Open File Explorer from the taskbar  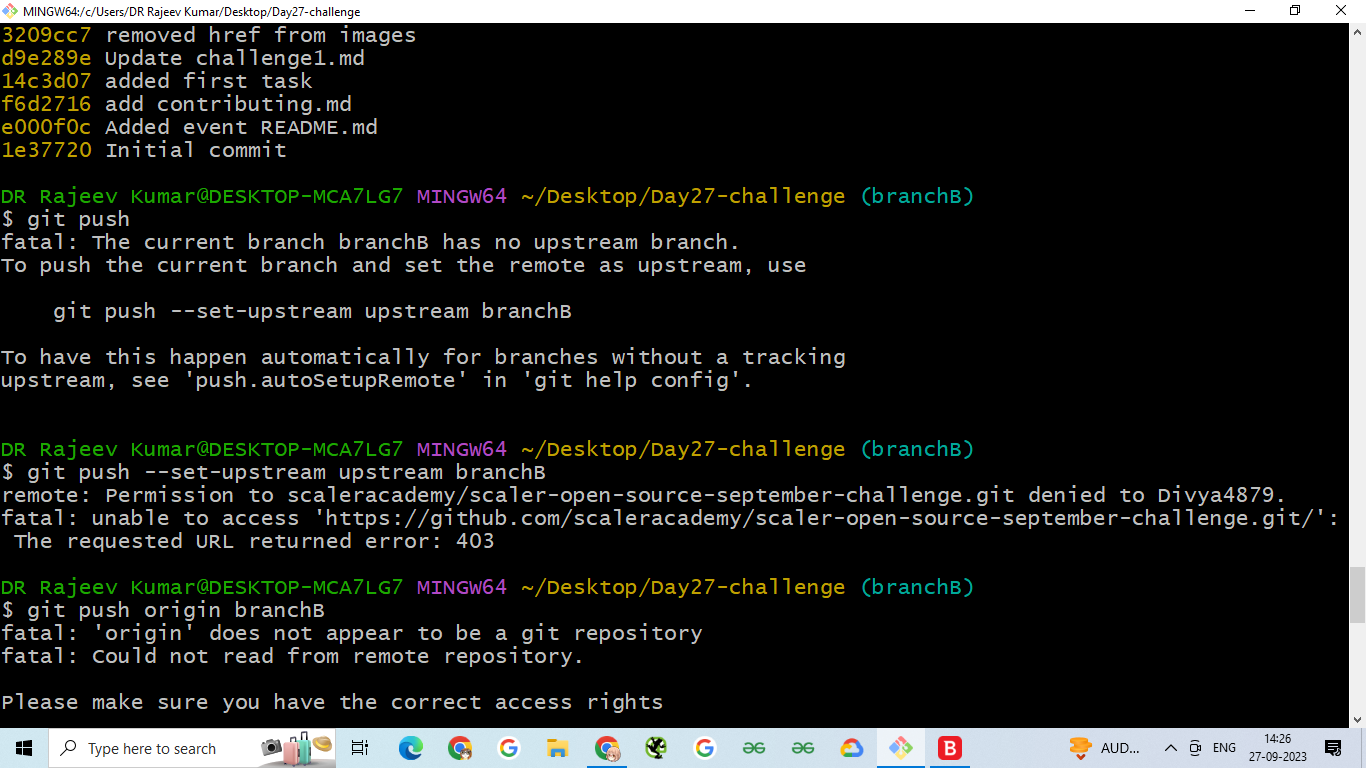tap(558, 748)
